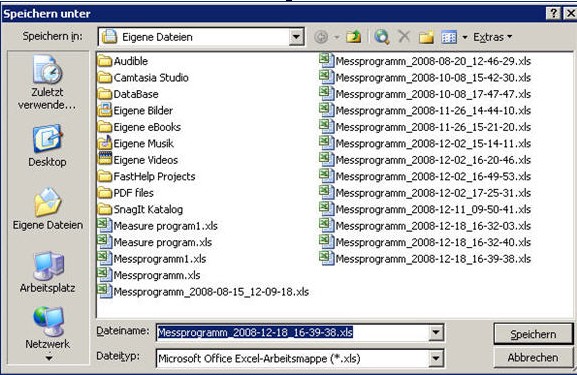Open the Extras menu

pyautogui.click(x=492, y=37)
